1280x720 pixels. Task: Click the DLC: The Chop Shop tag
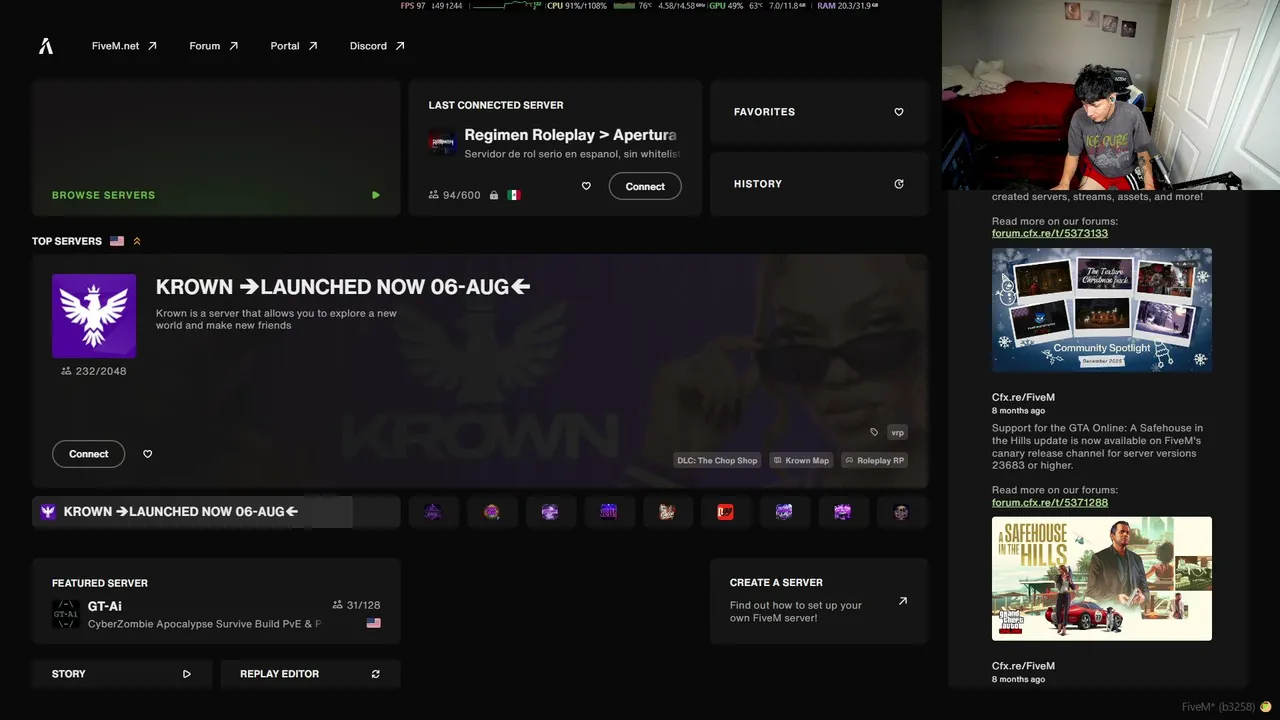click(x=718, y=461)
